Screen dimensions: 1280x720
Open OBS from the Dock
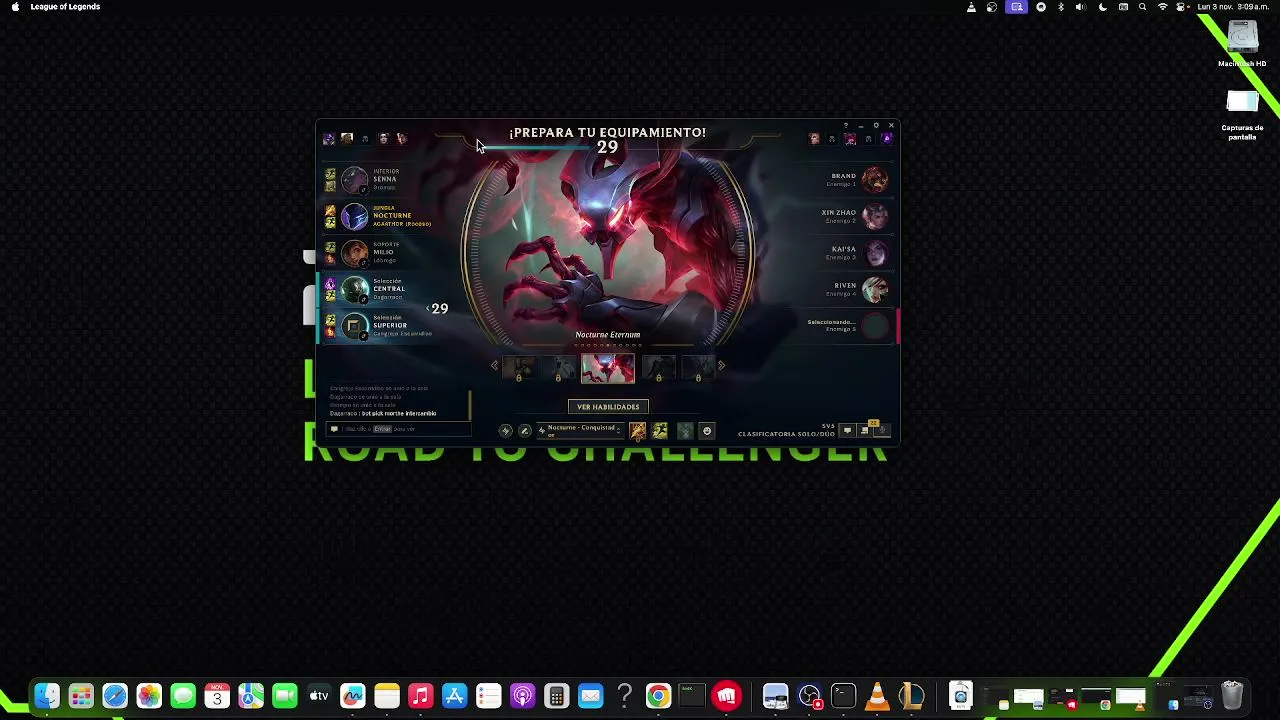[810, 696]
